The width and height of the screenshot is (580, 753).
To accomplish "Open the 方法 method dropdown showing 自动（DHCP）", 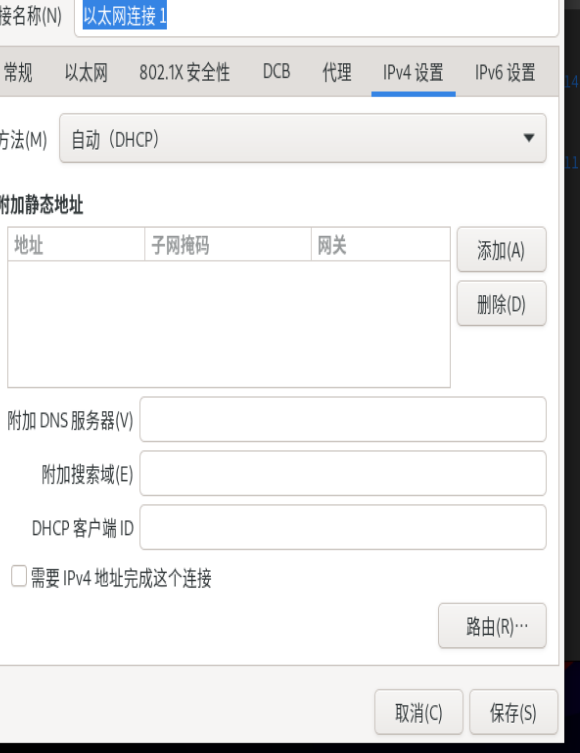I will [x=302, y=138].
